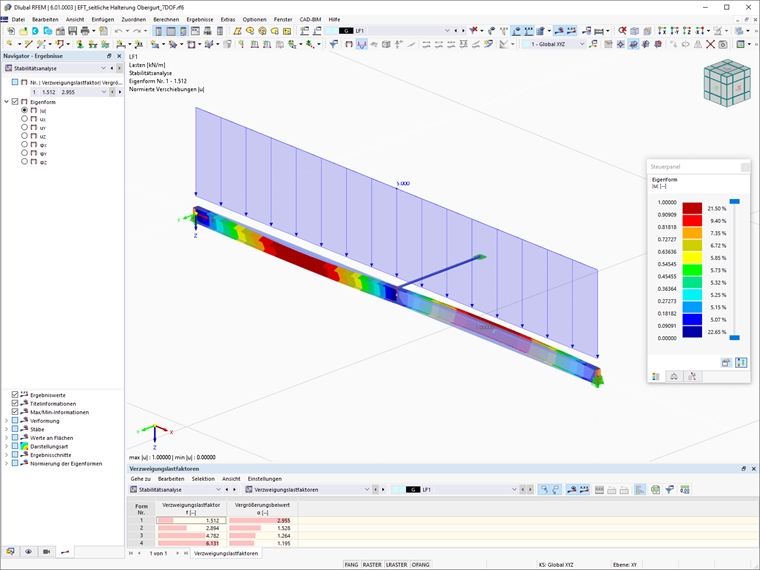Click the yellow color swatch in legend
Screen dimensions: 760x570
pos(692,257)
